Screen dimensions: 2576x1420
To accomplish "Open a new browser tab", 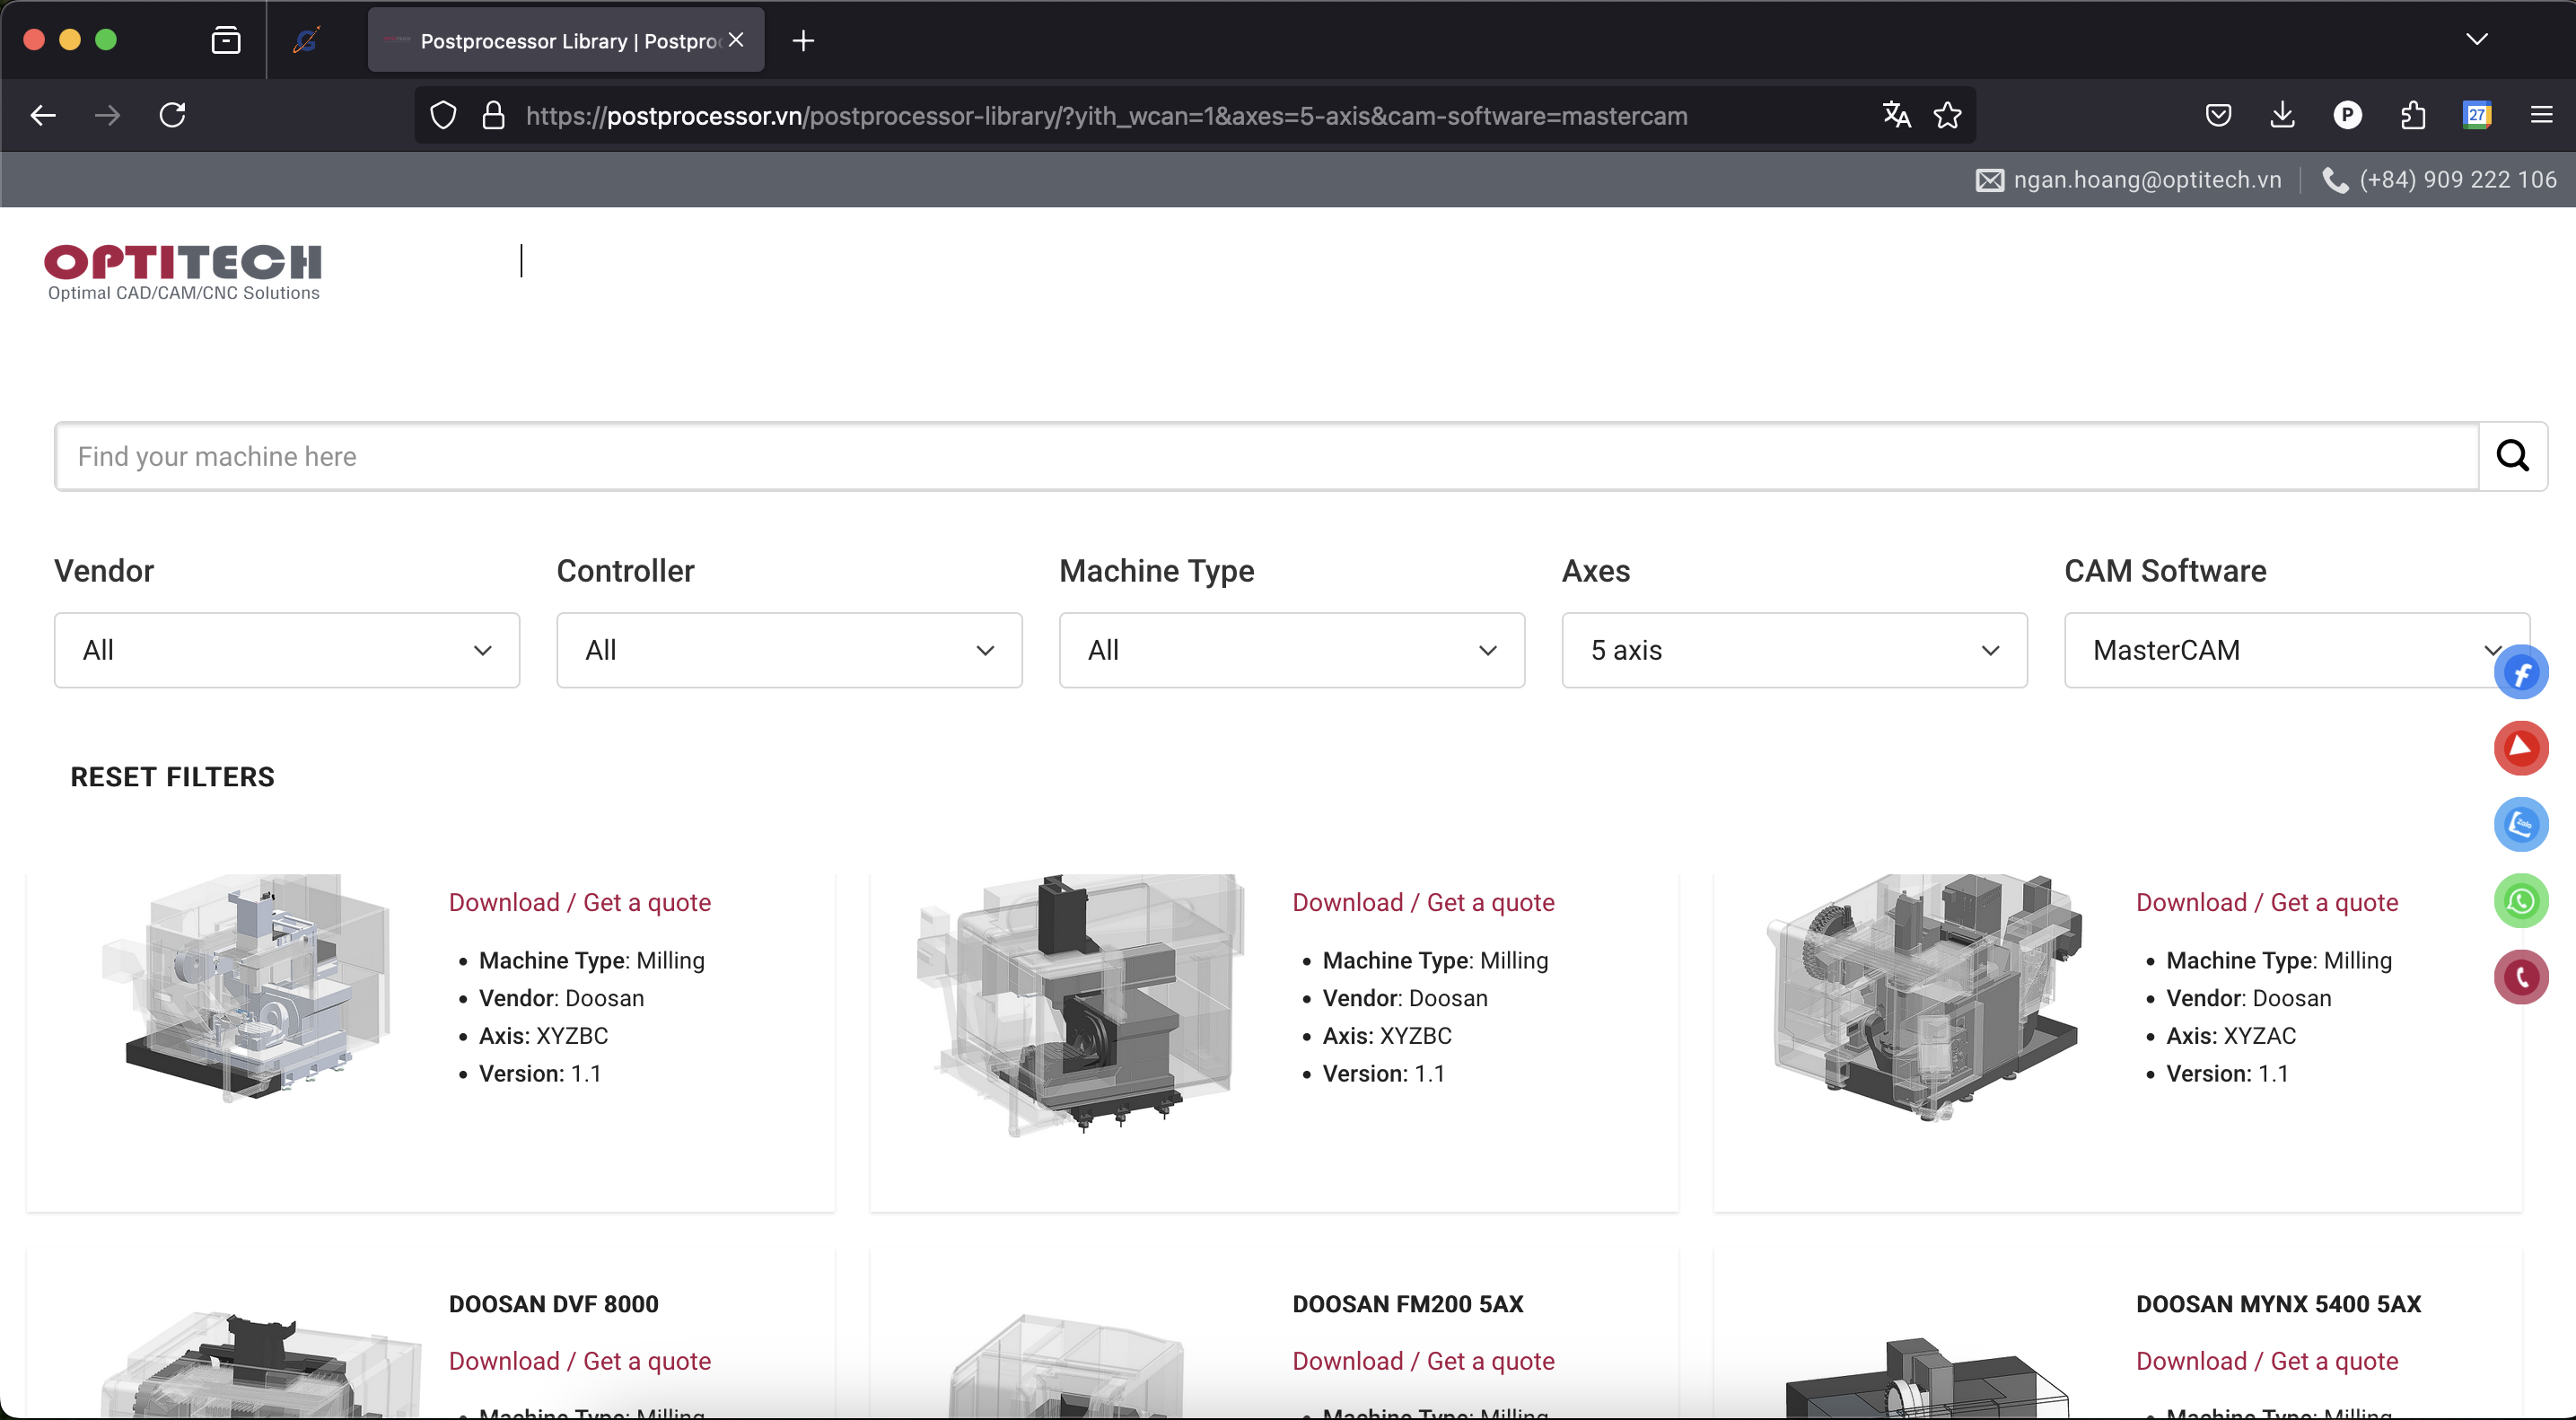I will (803, 40).
